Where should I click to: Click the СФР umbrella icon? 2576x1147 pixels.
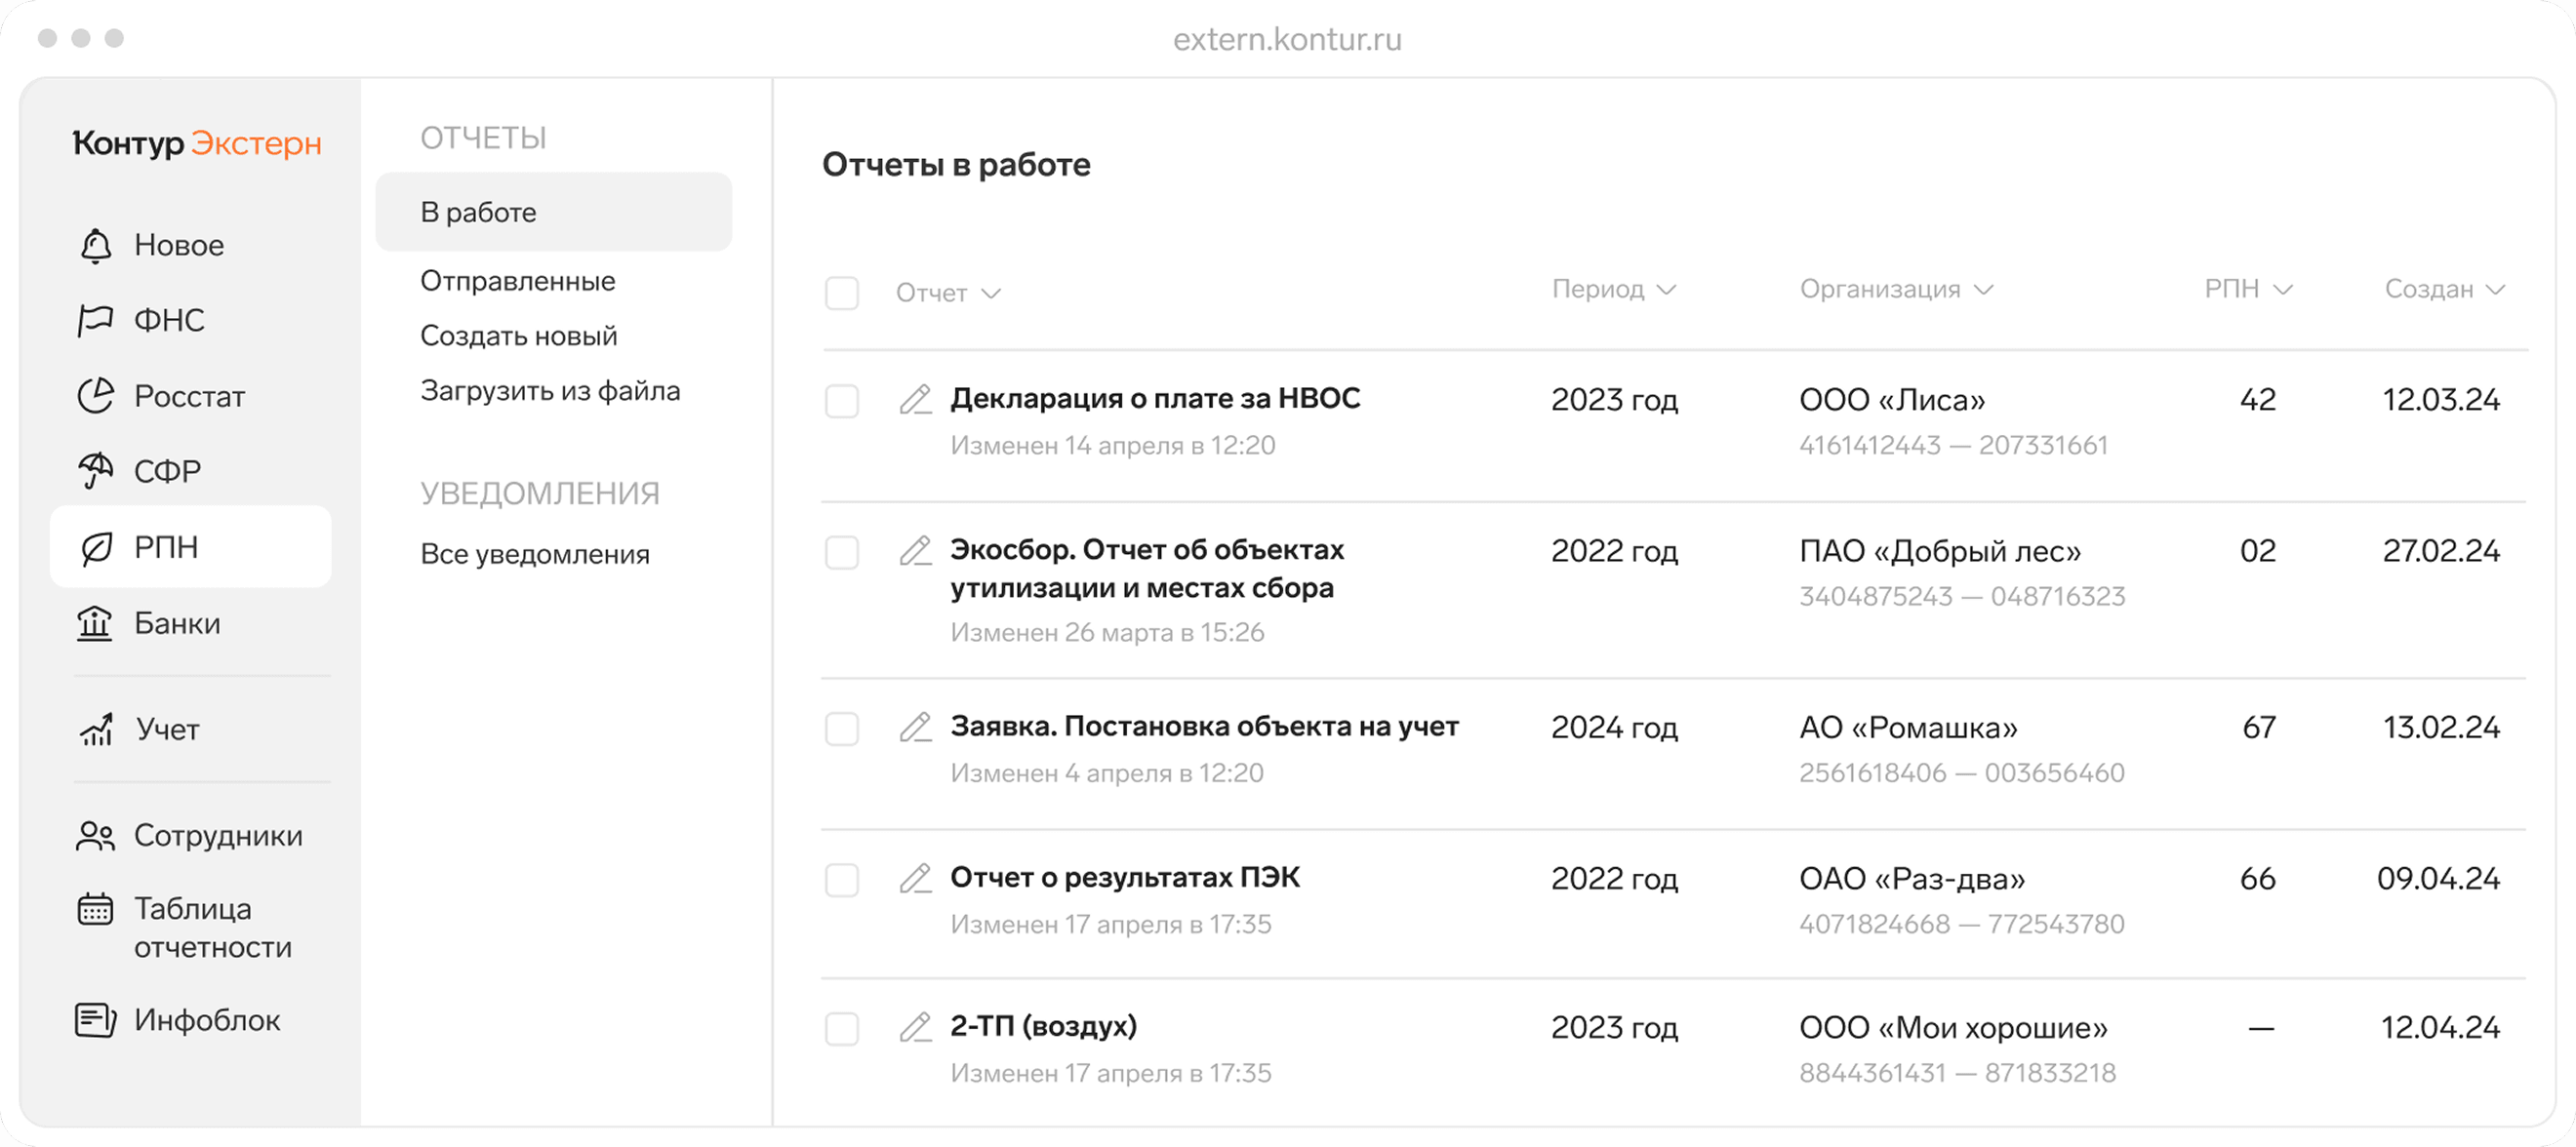[94, 469]
